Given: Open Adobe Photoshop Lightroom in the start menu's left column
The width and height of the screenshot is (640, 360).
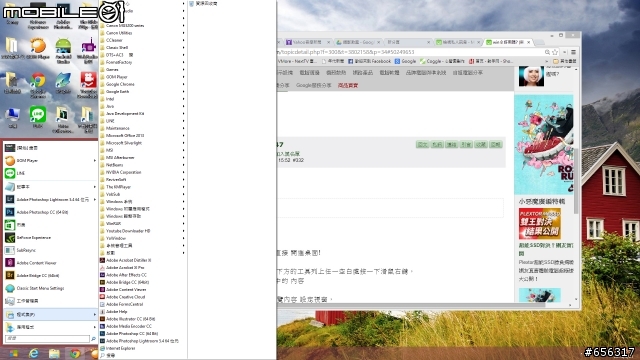Looking at the screenshot, I should [x=50, y=200].
